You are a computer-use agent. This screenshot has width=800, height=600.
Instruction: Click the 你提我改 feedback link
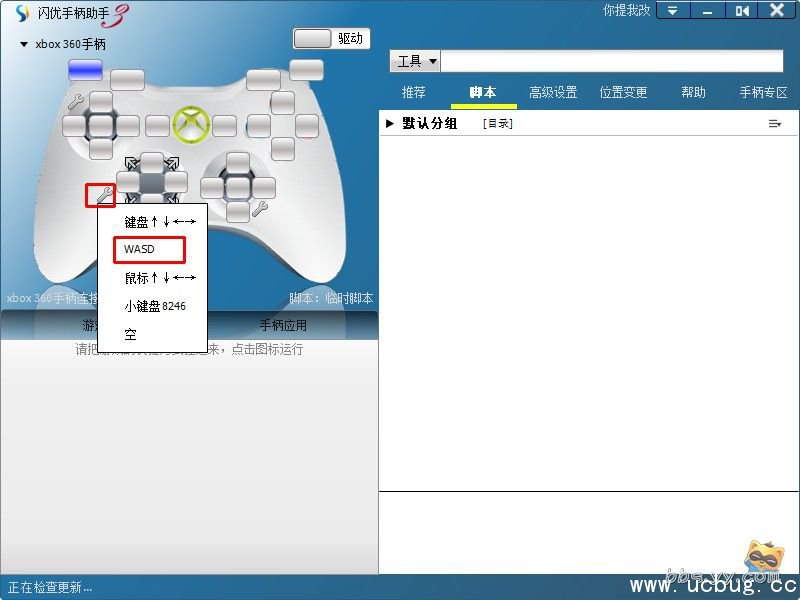pyautogui.click(x=627, y=10)
